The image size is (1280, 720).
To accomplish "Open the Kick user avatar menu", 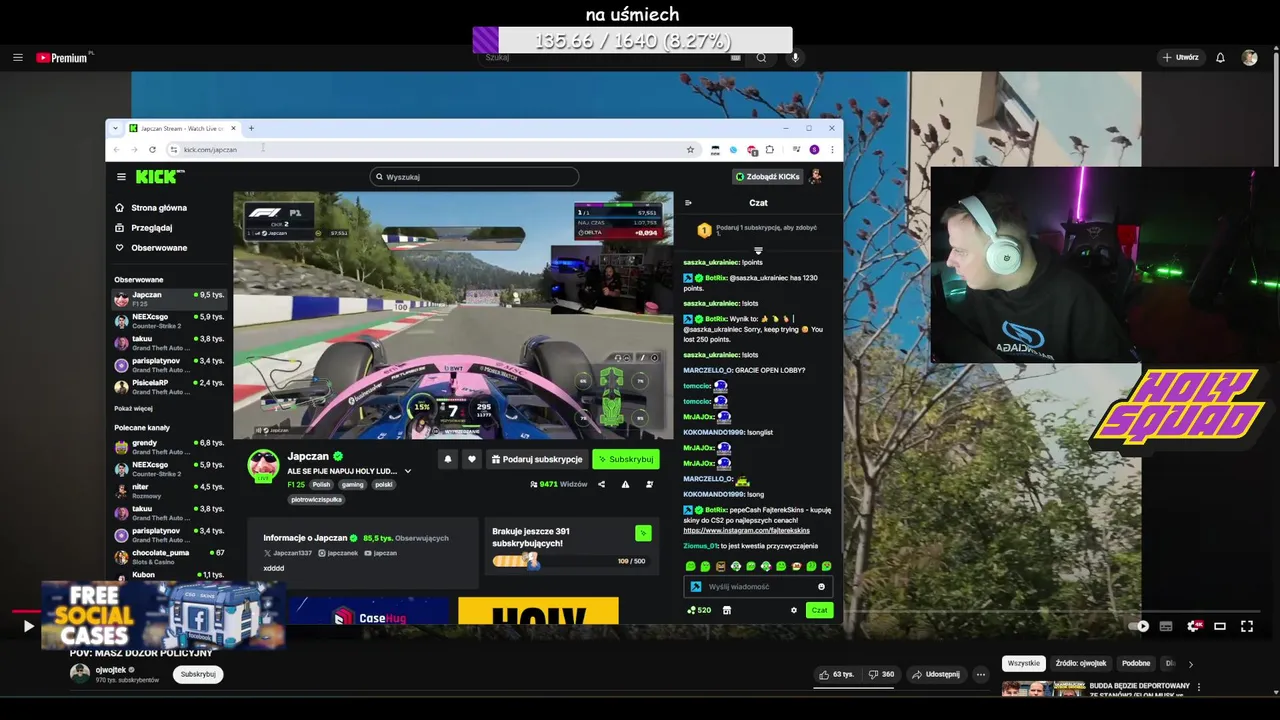I will point(816,177).
